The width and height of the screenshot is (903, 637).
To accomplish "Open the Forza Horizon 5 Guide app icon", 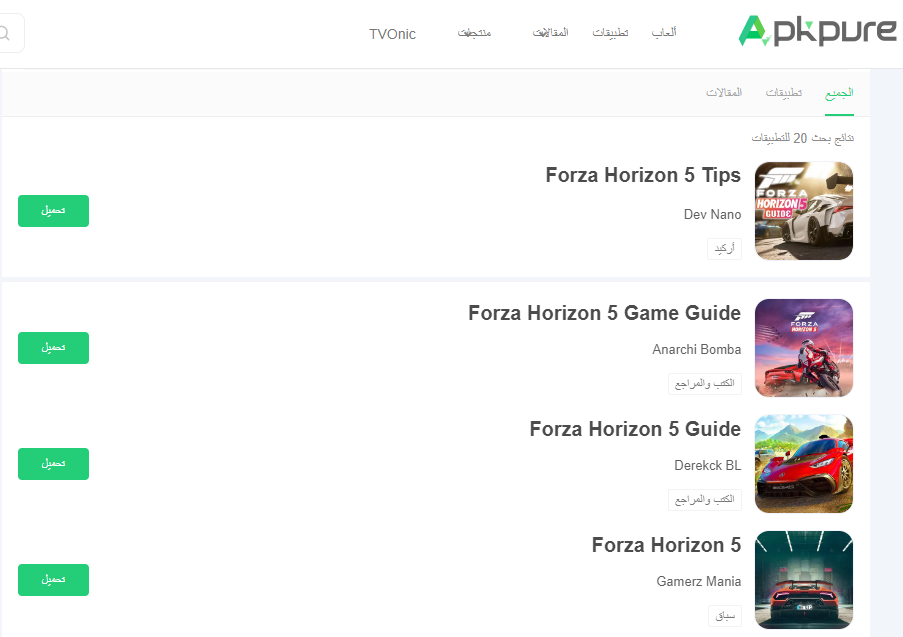I will [x=804, y=464].
